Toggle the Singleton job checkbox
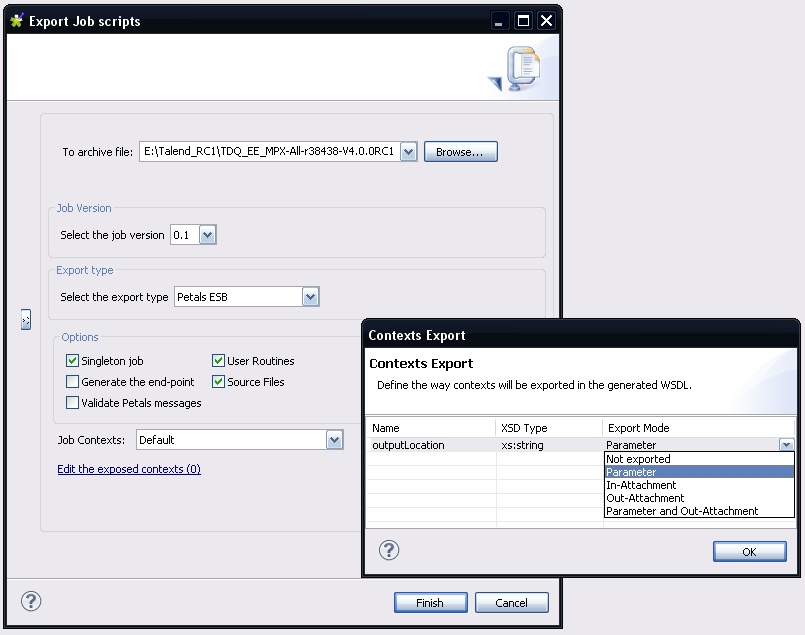Image resolution: width=805 pixels, height=635 pixels. [x=72, y=361]
